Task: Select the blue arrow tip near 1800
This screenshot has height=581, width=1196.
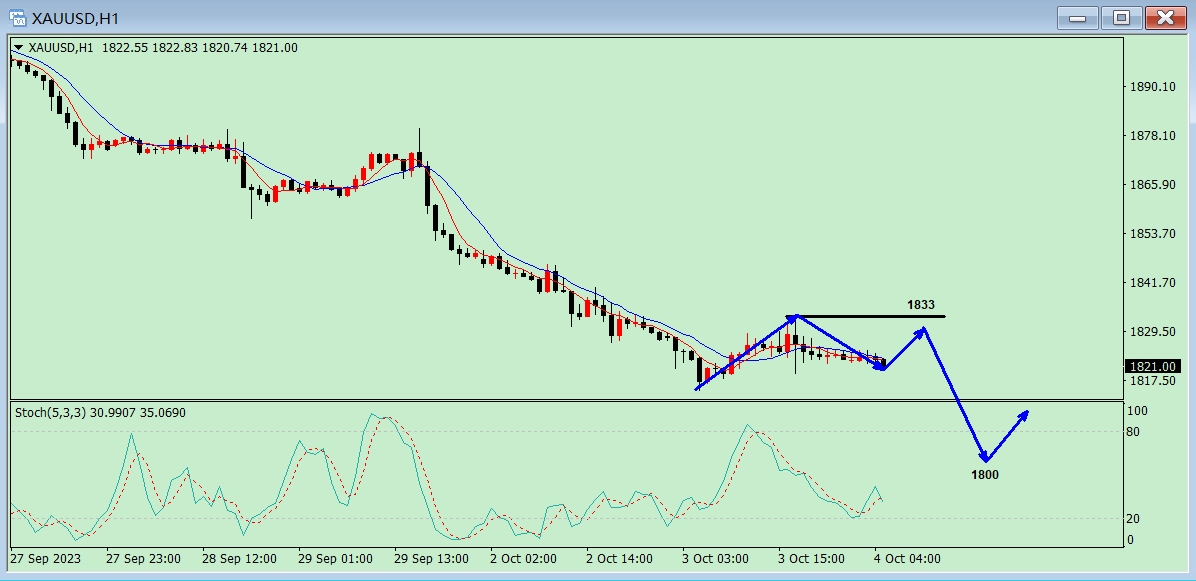Action: click(985, 457)
